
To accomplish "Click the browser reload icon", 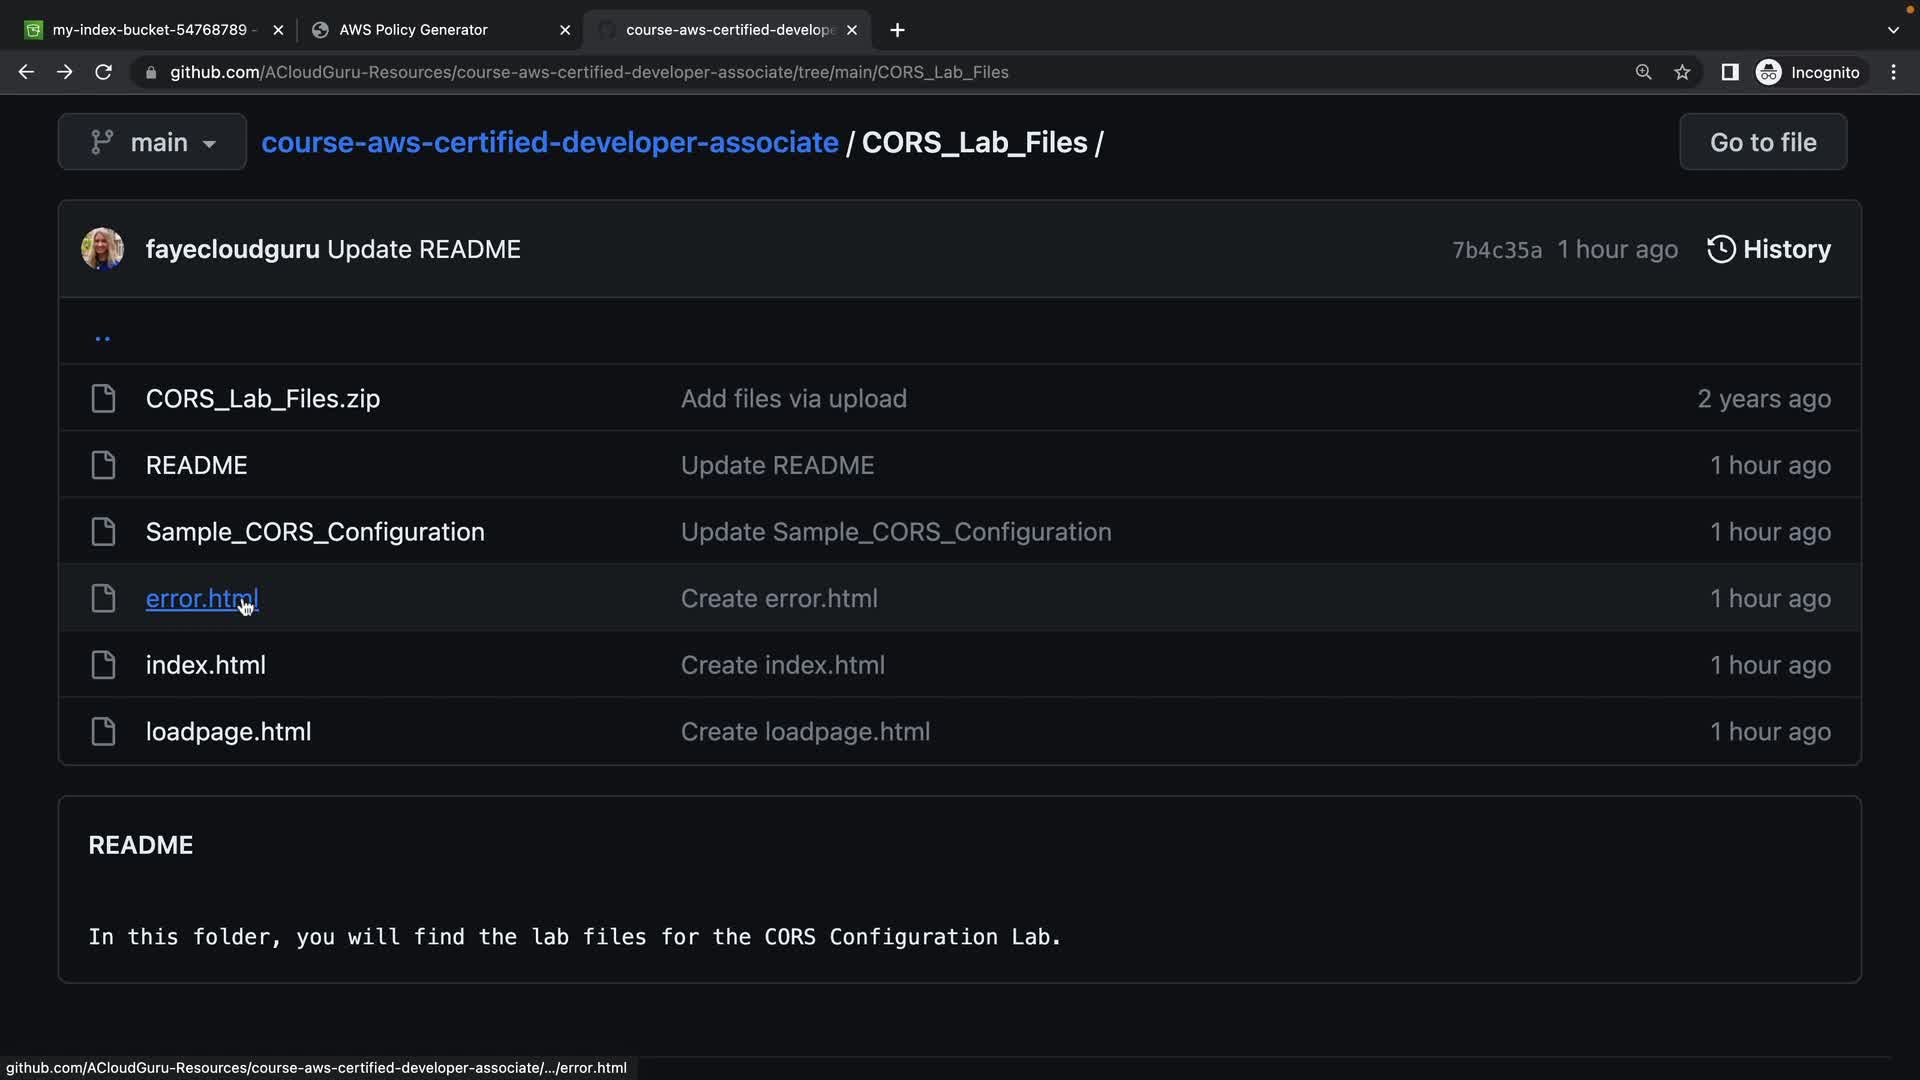I will [103, 72].
